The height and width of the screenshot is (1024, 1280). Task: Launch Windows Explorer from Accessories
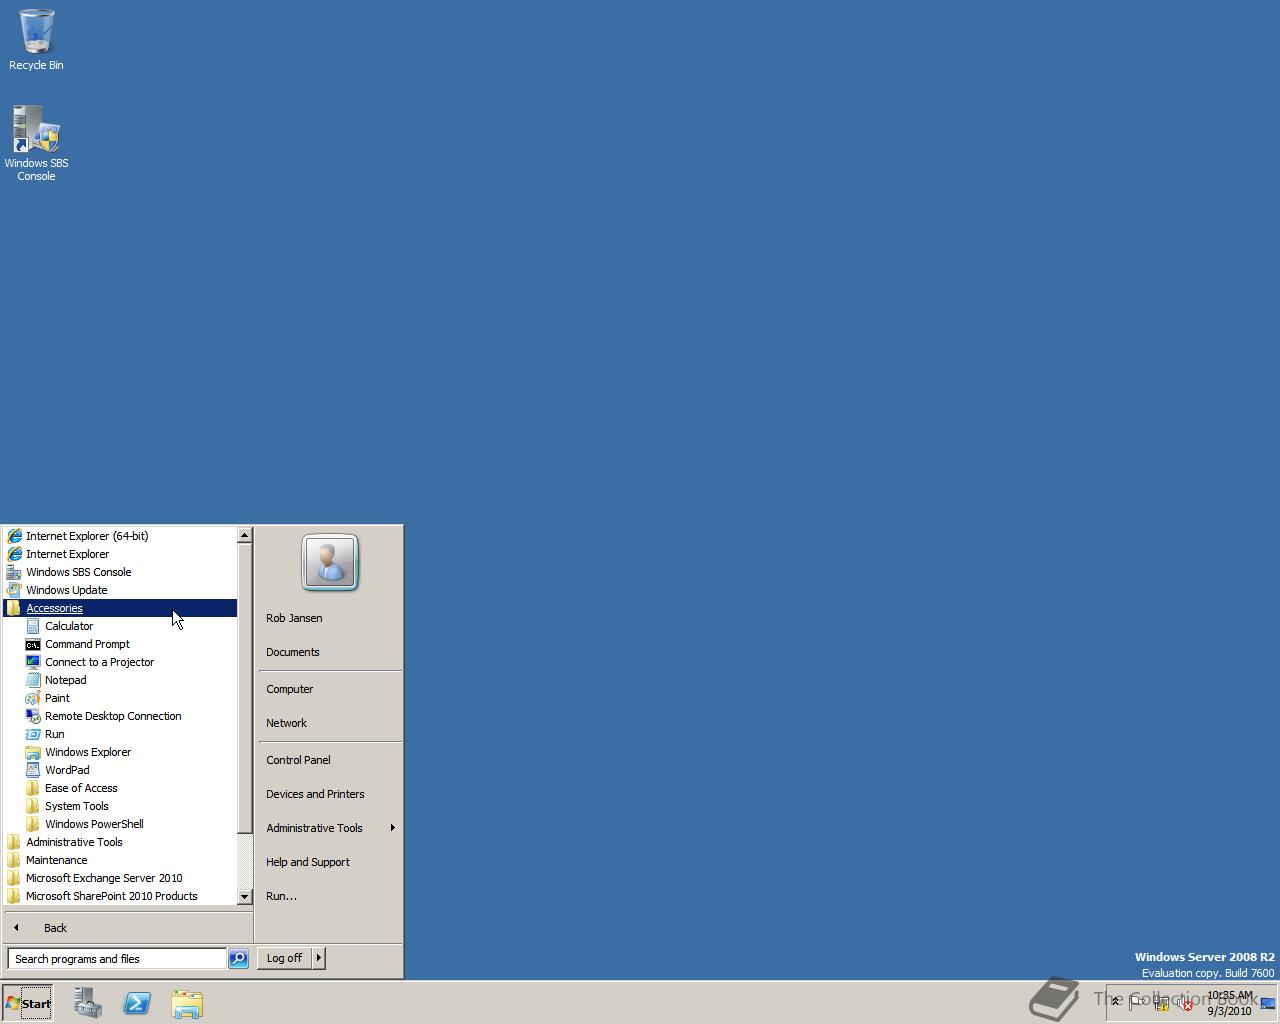(x=120, y=752)
